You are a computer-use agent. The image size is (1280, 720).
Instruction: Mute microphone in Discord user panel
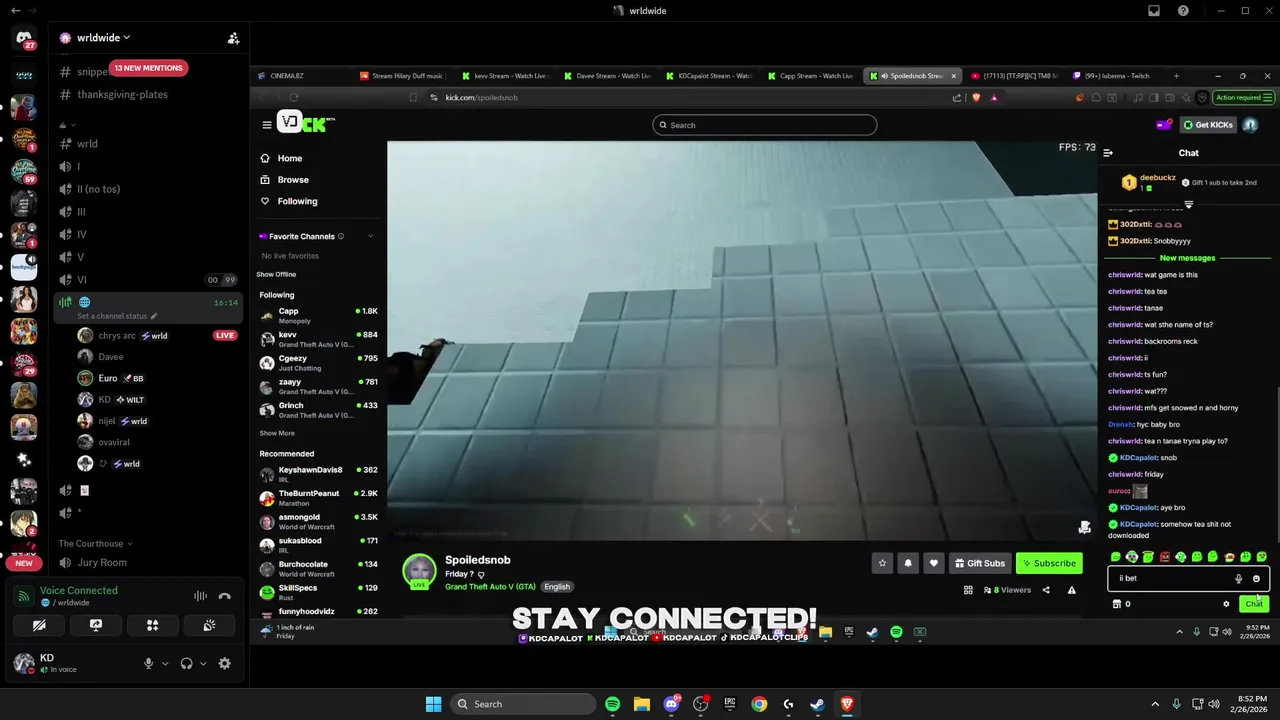point(148,663)
